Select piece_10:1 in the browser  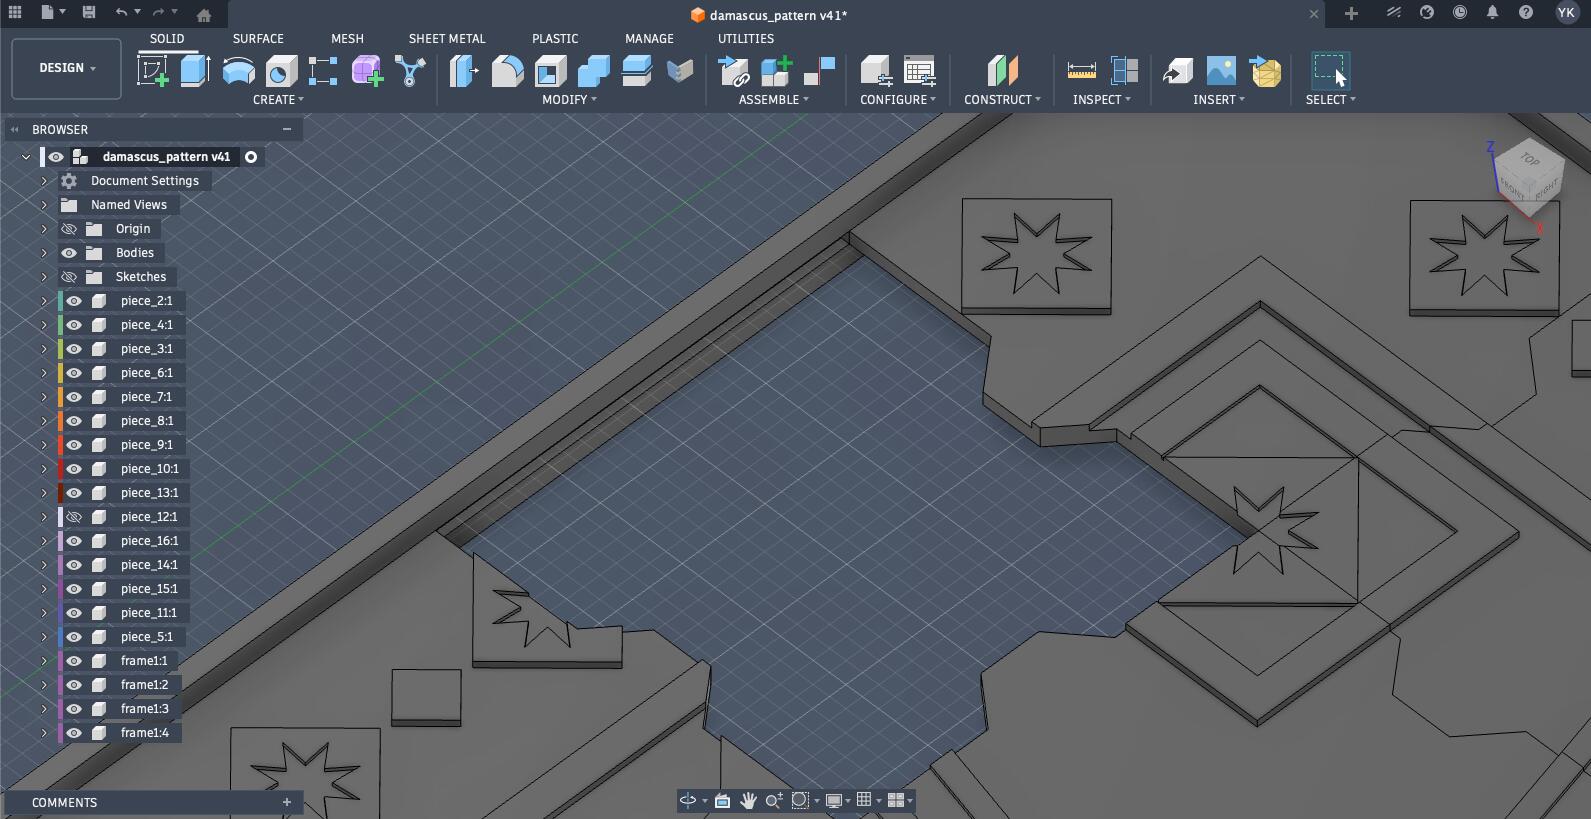[x=149, y=469]
